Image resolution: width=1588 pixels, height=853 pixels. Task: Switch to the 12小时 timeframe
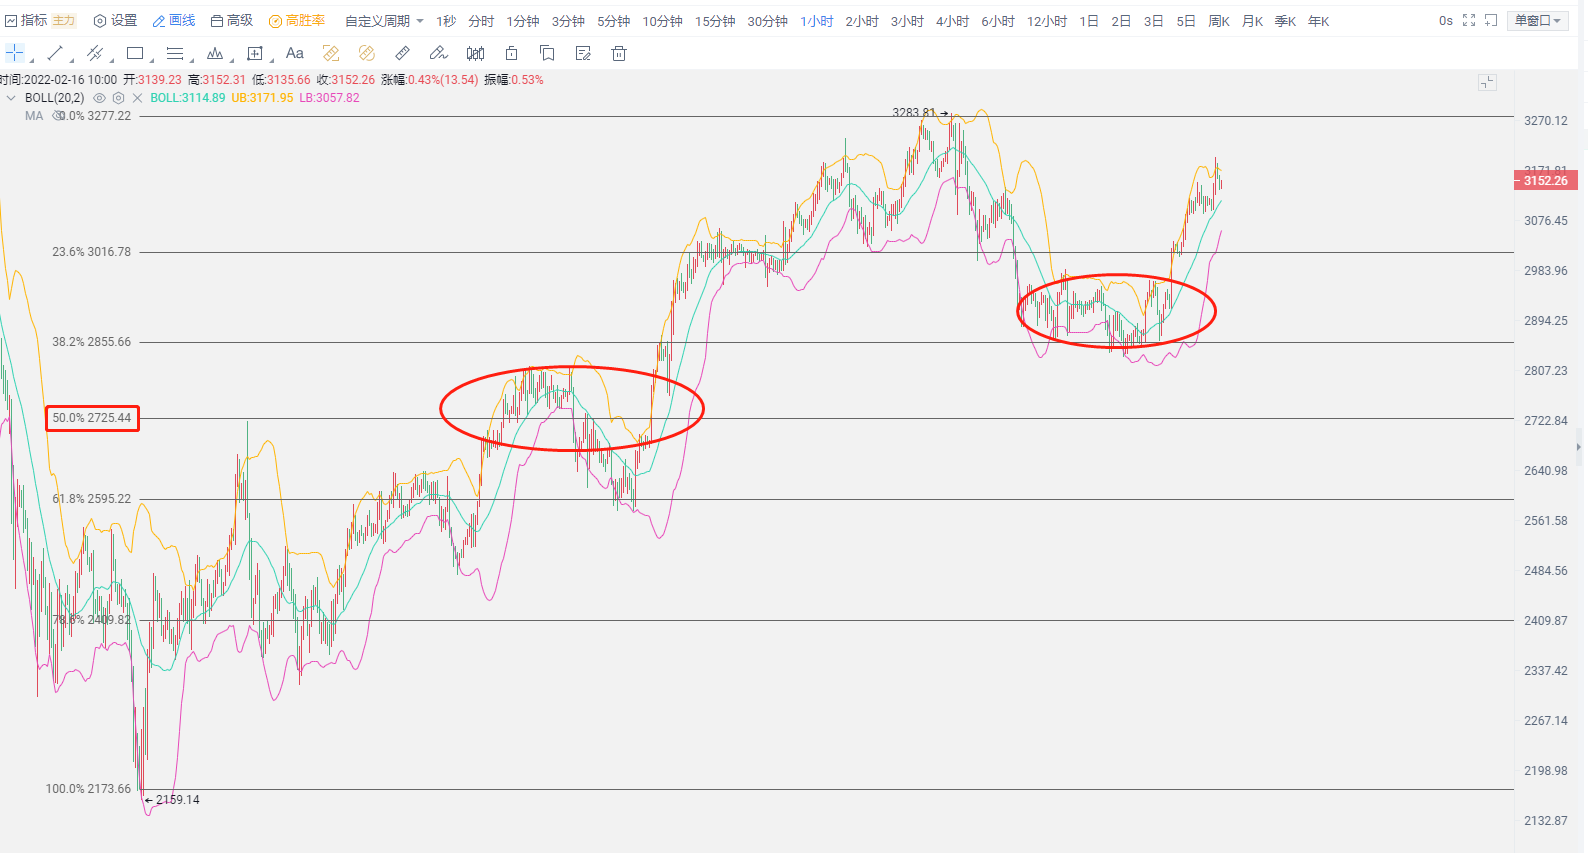point(1047,21)
